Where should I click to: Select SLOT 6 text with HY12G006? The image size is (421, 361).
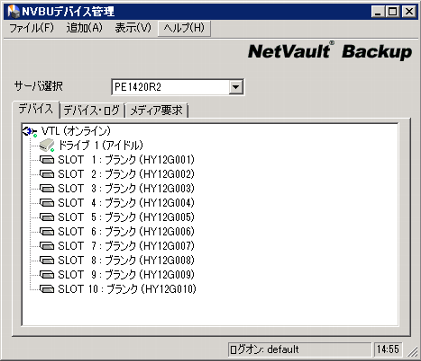click(126, 232)
